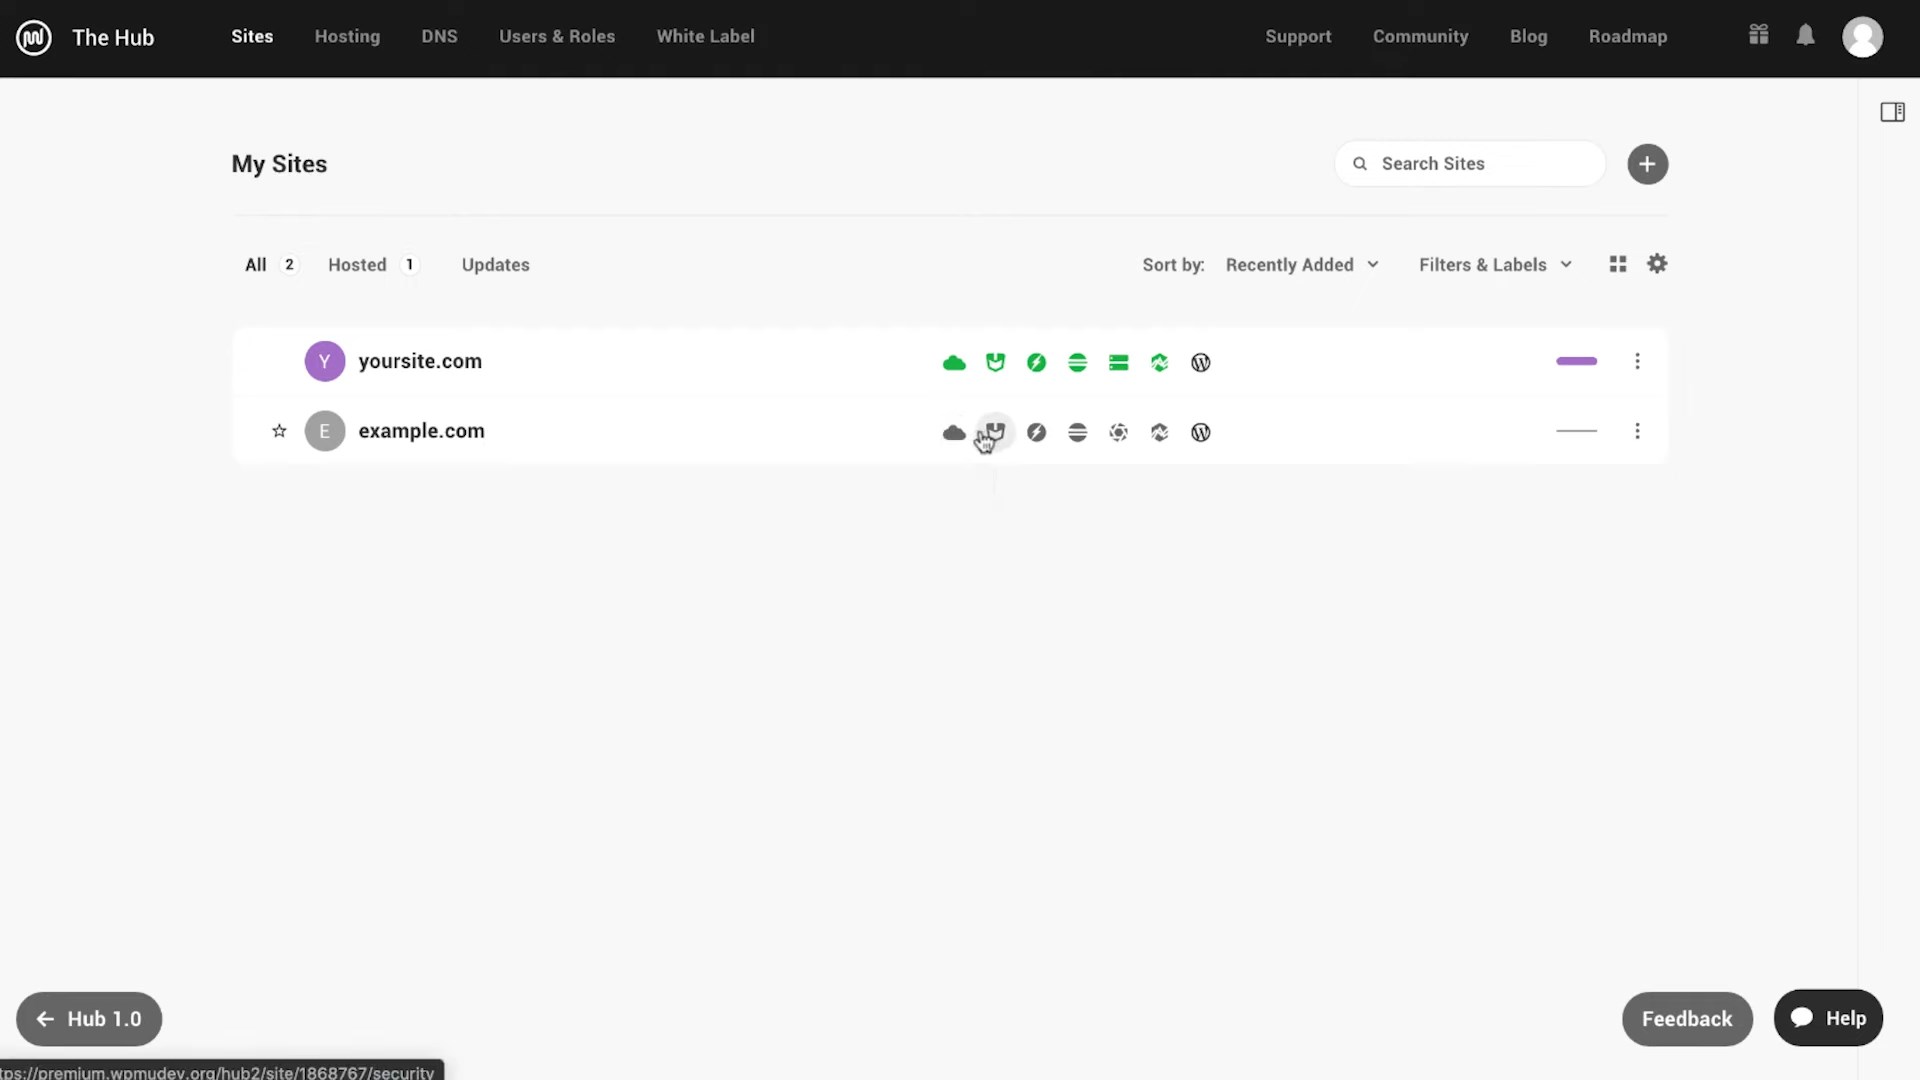The width and height of the screenshot is (1920, 1080).
Task: Click the My Sites heading
Action: 279,164
